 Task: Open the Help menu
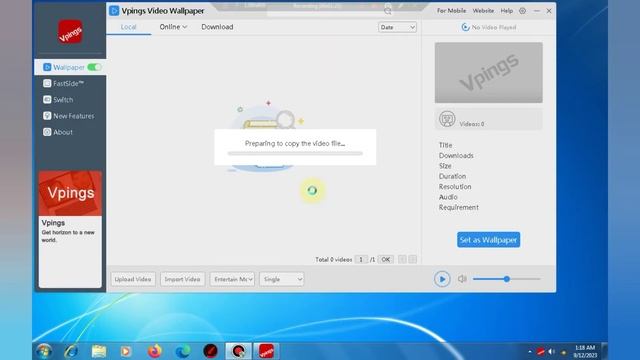[x=507, y=11]
